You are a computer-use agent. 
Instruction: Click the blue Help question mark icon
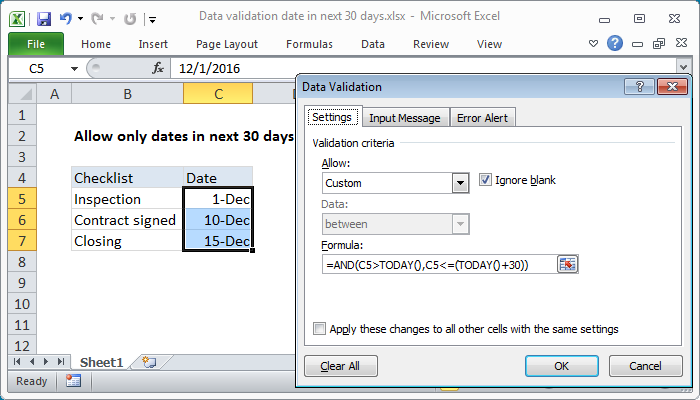point(615,43)
